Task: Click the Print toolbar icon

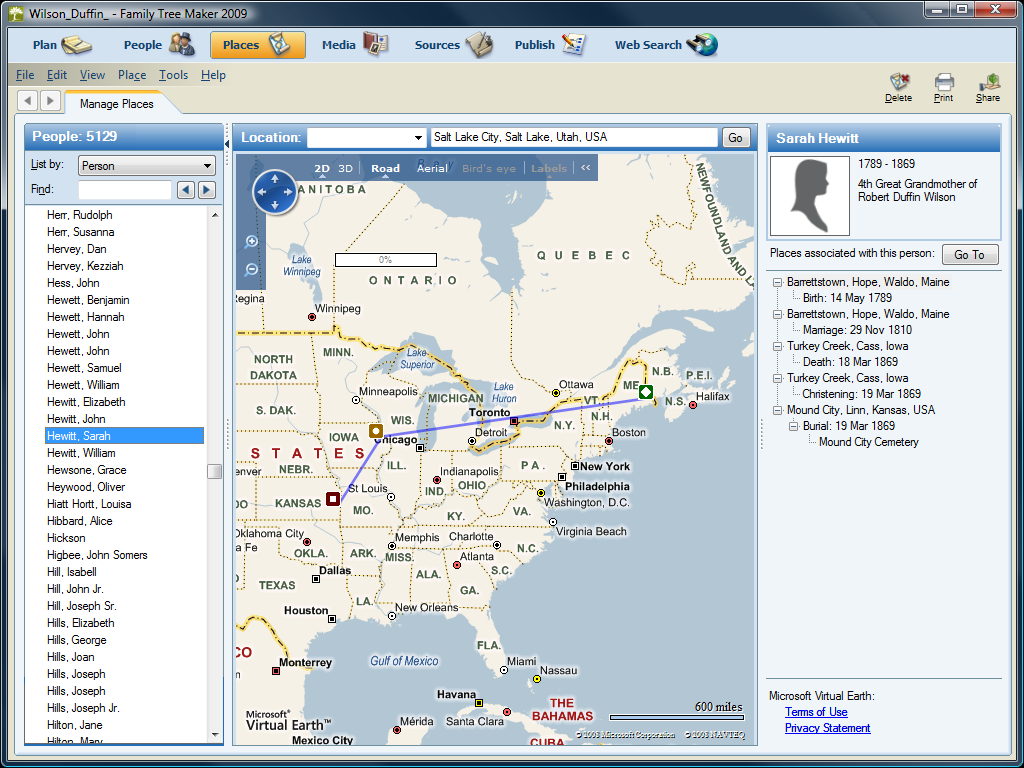Action: (944, 88)
